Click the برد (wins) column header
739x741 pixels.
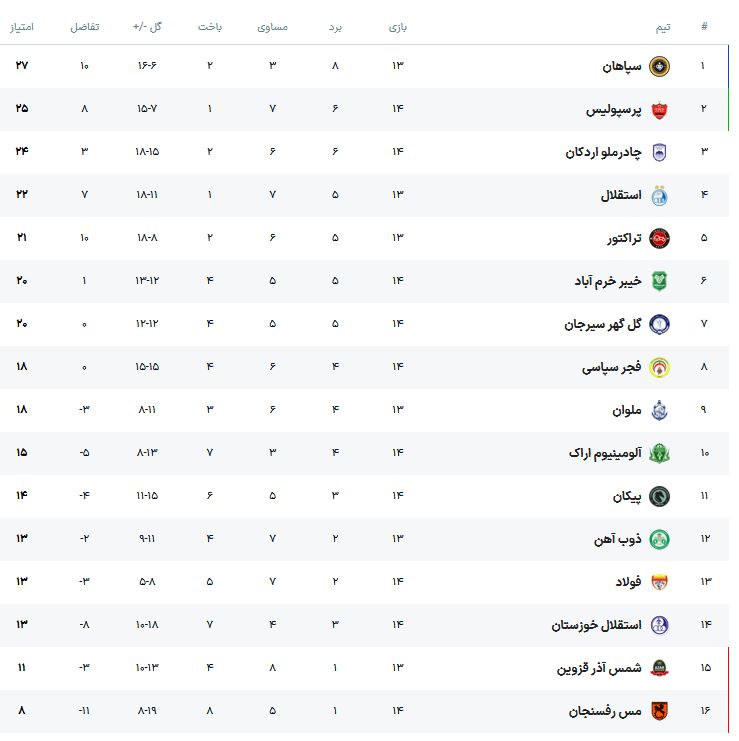(336, 26)
